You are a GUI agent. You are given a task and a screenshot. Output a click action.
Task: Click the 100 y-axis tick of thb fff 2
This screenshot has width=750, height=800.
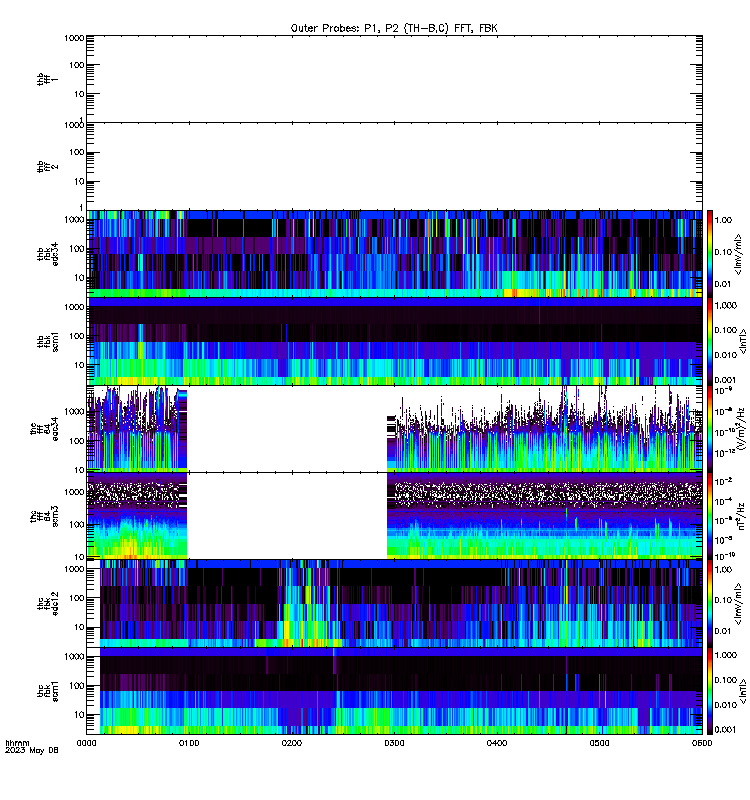(77, 152)
